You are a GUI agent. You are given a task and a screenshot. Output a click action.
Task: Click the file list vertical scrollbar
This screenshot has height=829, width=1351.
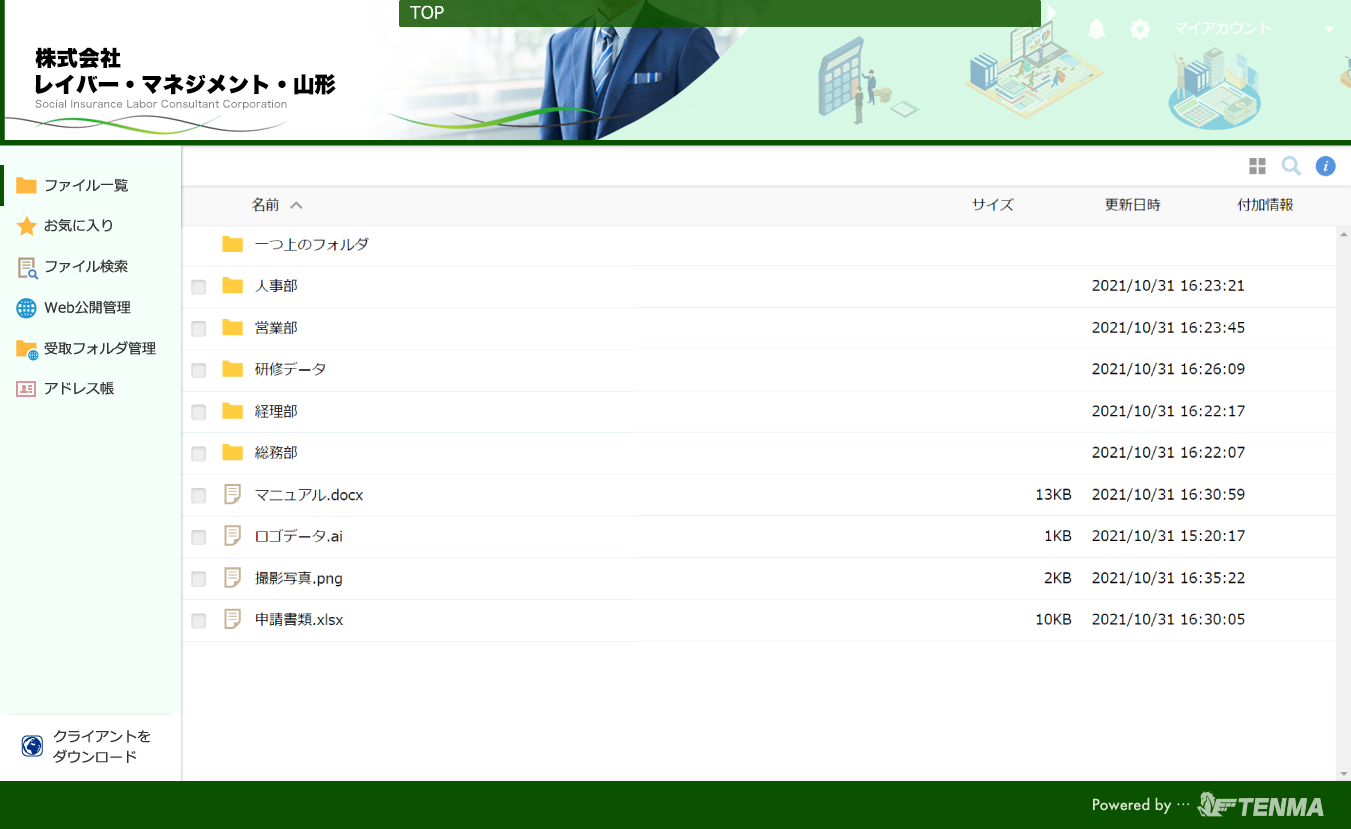1343,500
